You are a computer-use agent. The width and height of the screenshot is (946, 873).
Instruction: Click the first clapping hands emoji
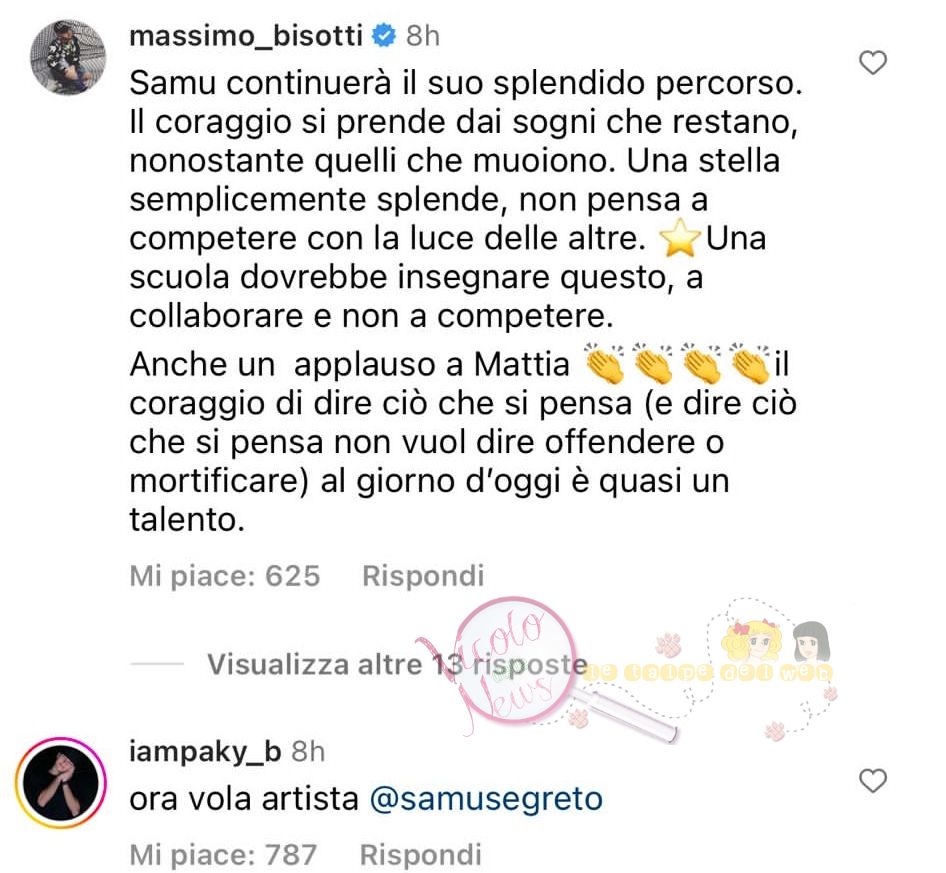604,363
